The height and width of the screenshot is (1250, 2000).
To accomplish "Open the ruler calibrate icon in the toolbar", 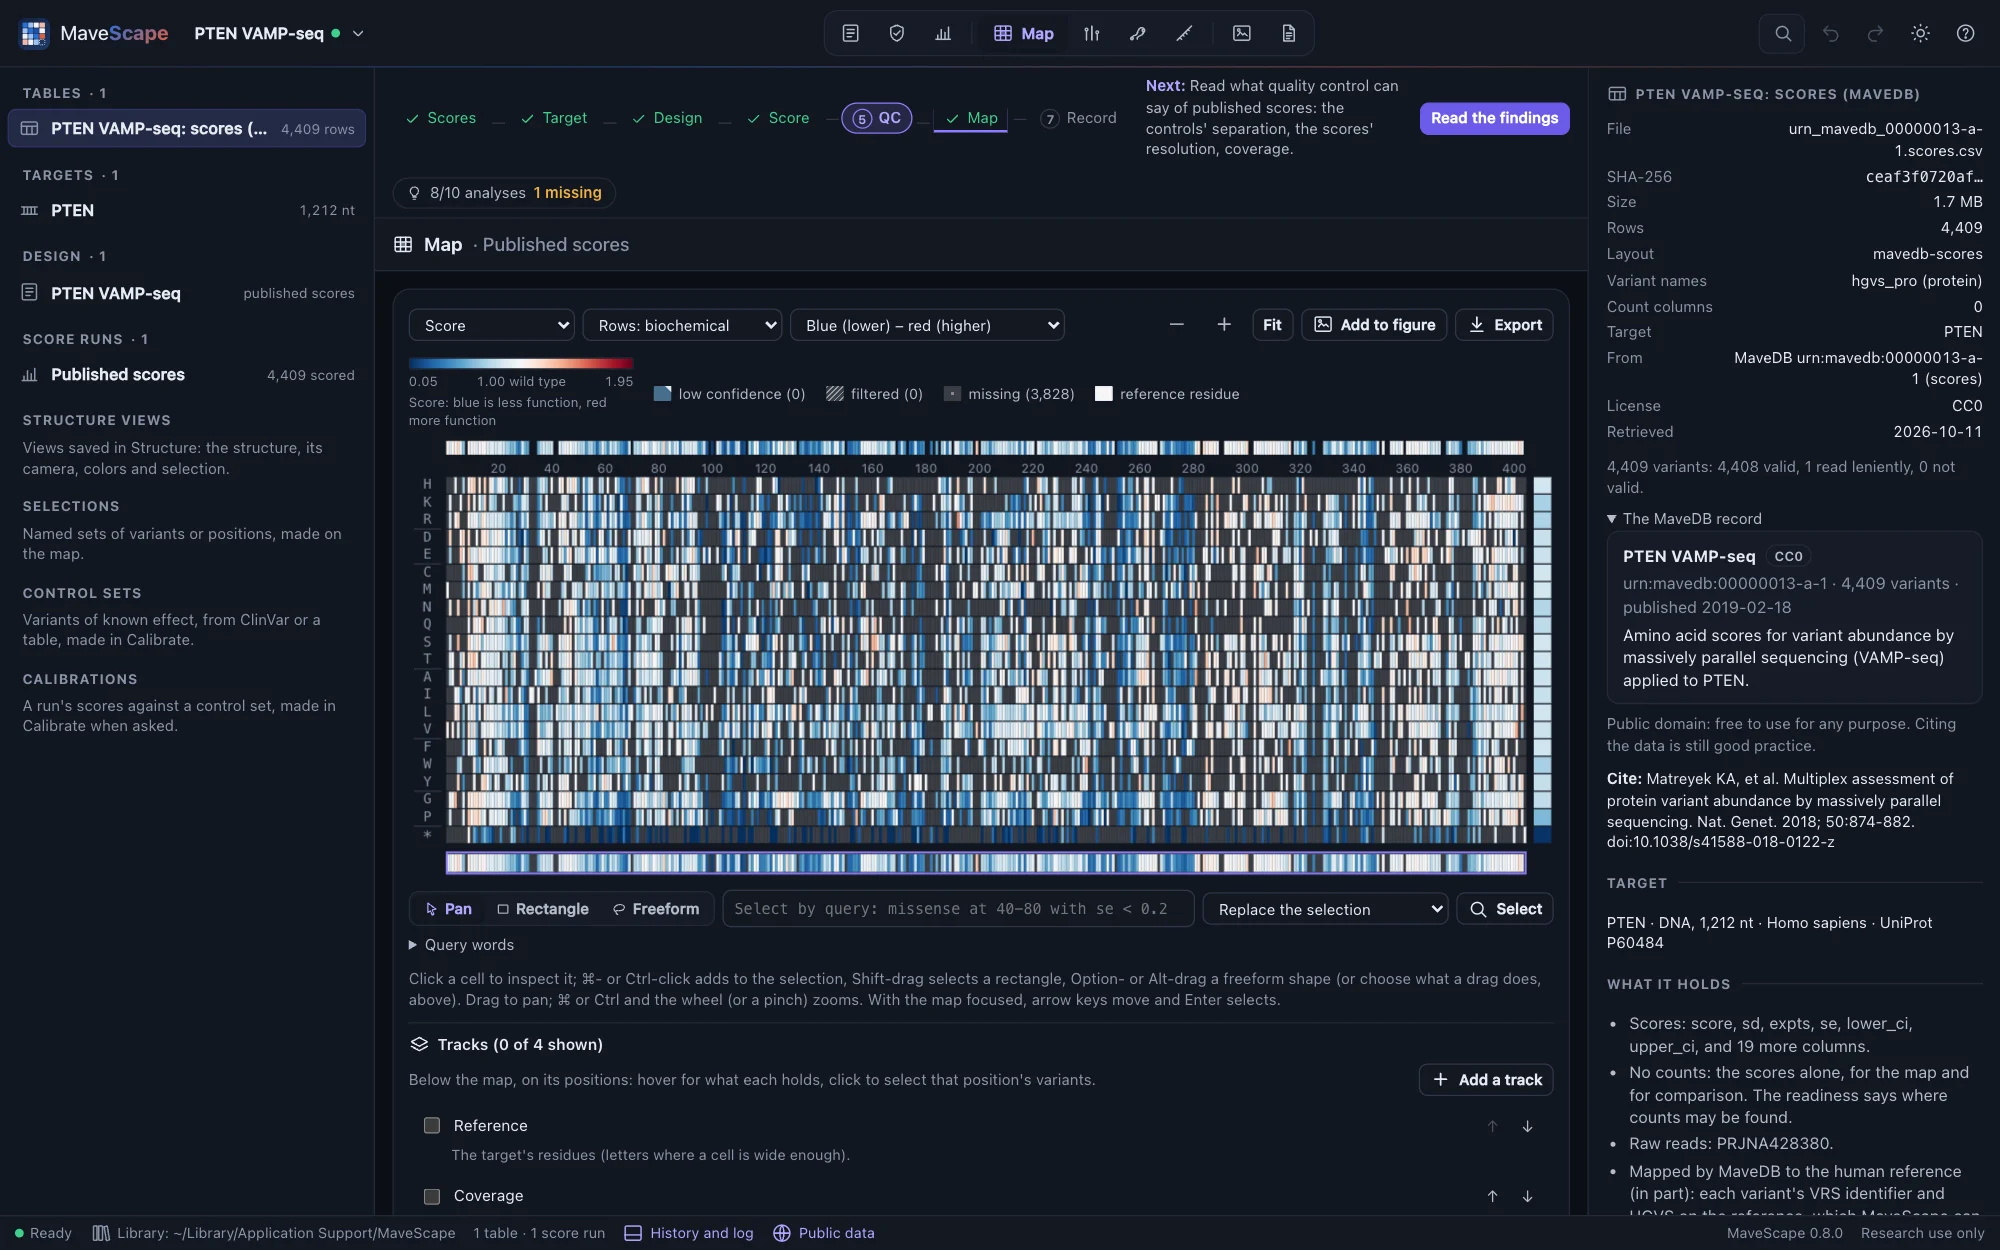I will (1184, 33).
